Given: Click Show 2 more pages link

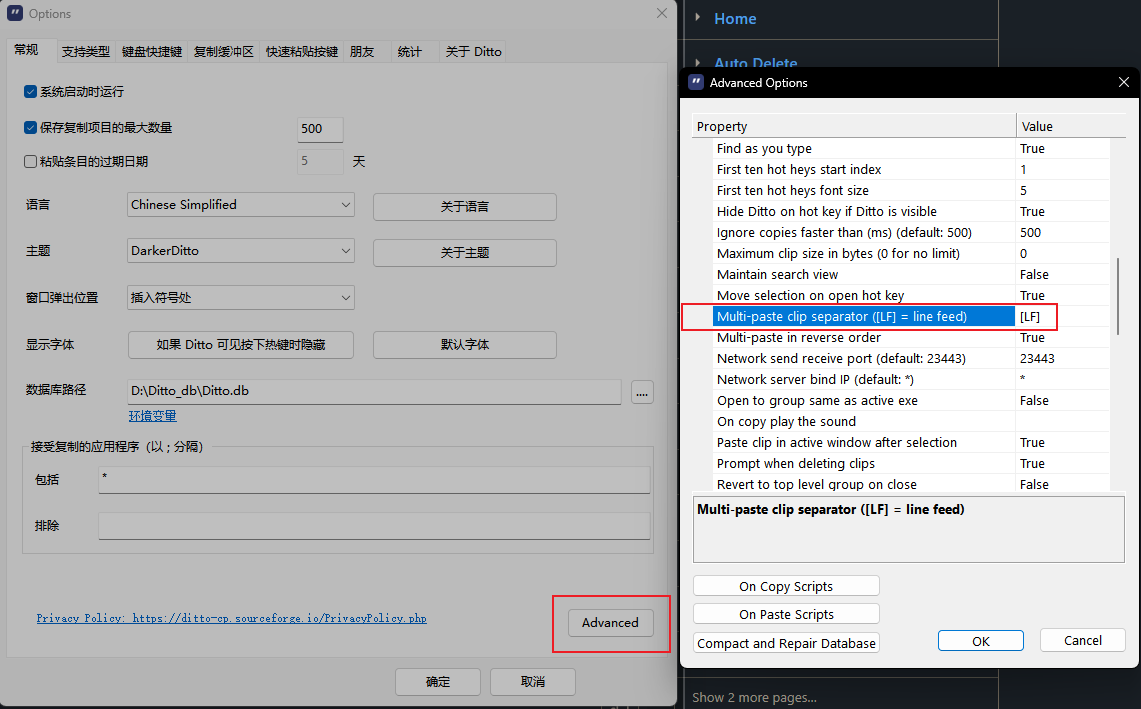Looking at the screenshot, I should 754,697.
